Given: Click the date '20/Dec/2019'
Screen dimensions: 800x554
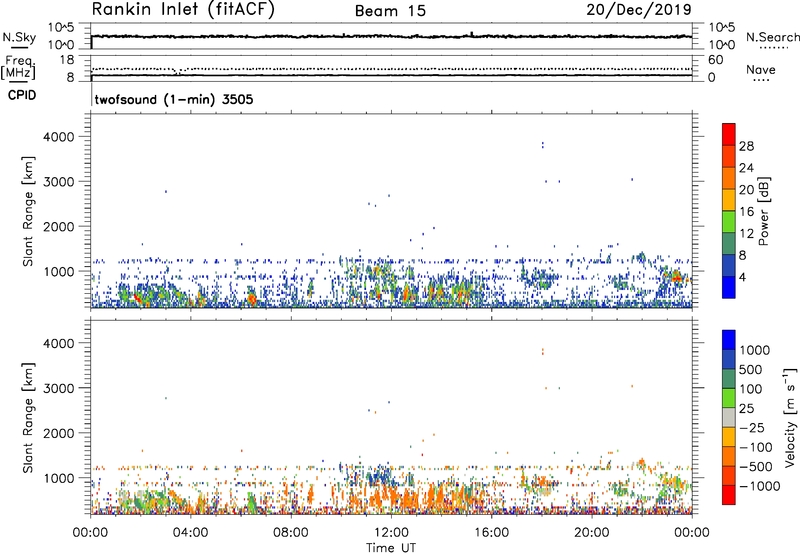Looking at the screenshot, I should 639,10.
